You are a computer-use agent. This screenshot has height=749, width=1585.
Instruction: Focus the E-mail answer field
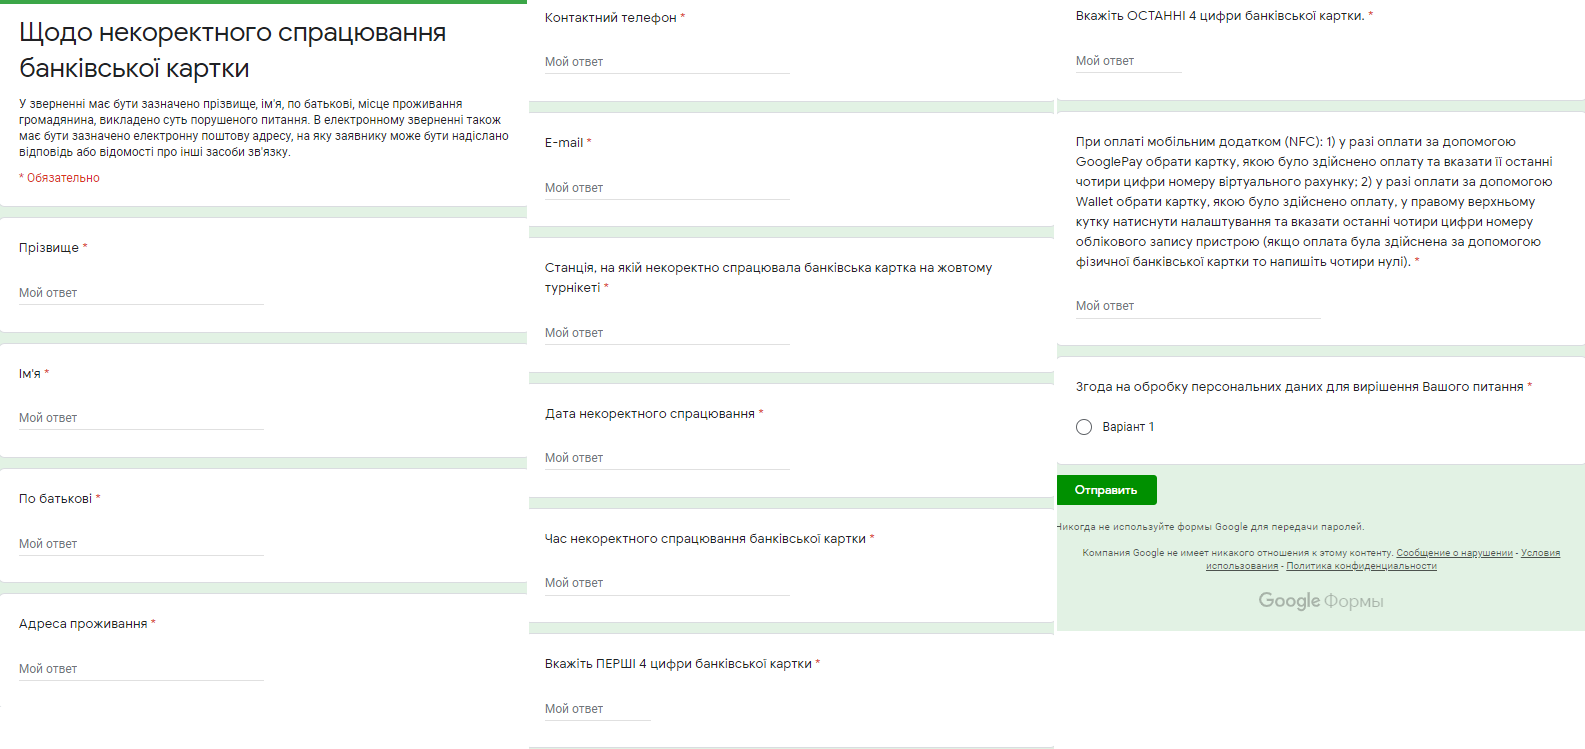point(666,188)
